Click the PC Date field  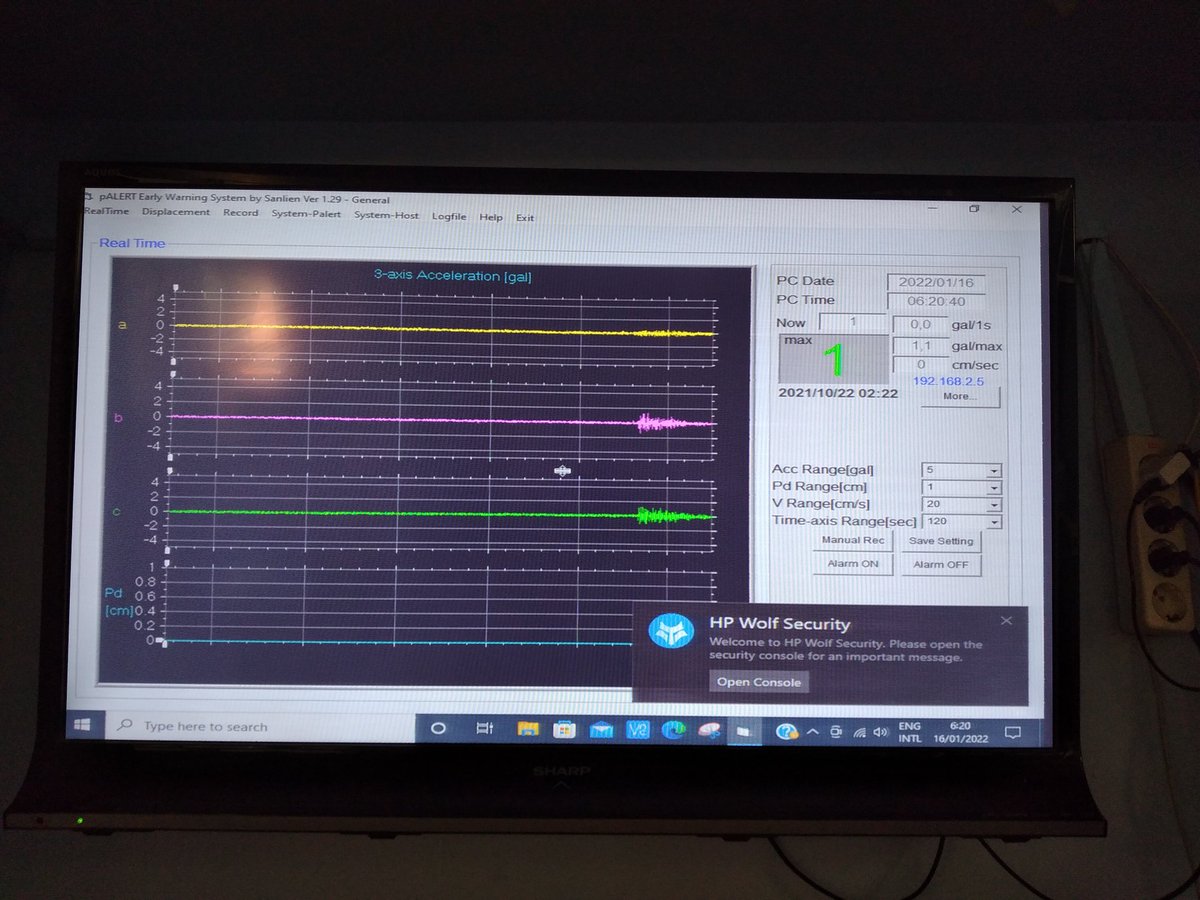click(x=935, y=282)
